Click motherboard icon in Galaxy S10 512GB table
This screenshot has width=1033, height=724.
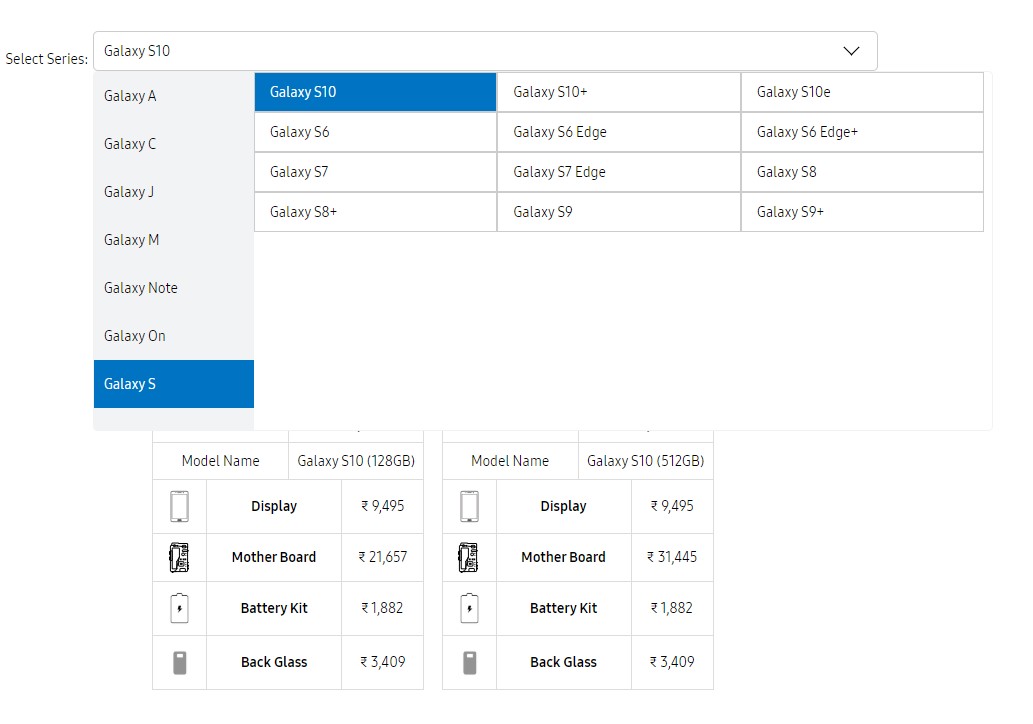469,557
